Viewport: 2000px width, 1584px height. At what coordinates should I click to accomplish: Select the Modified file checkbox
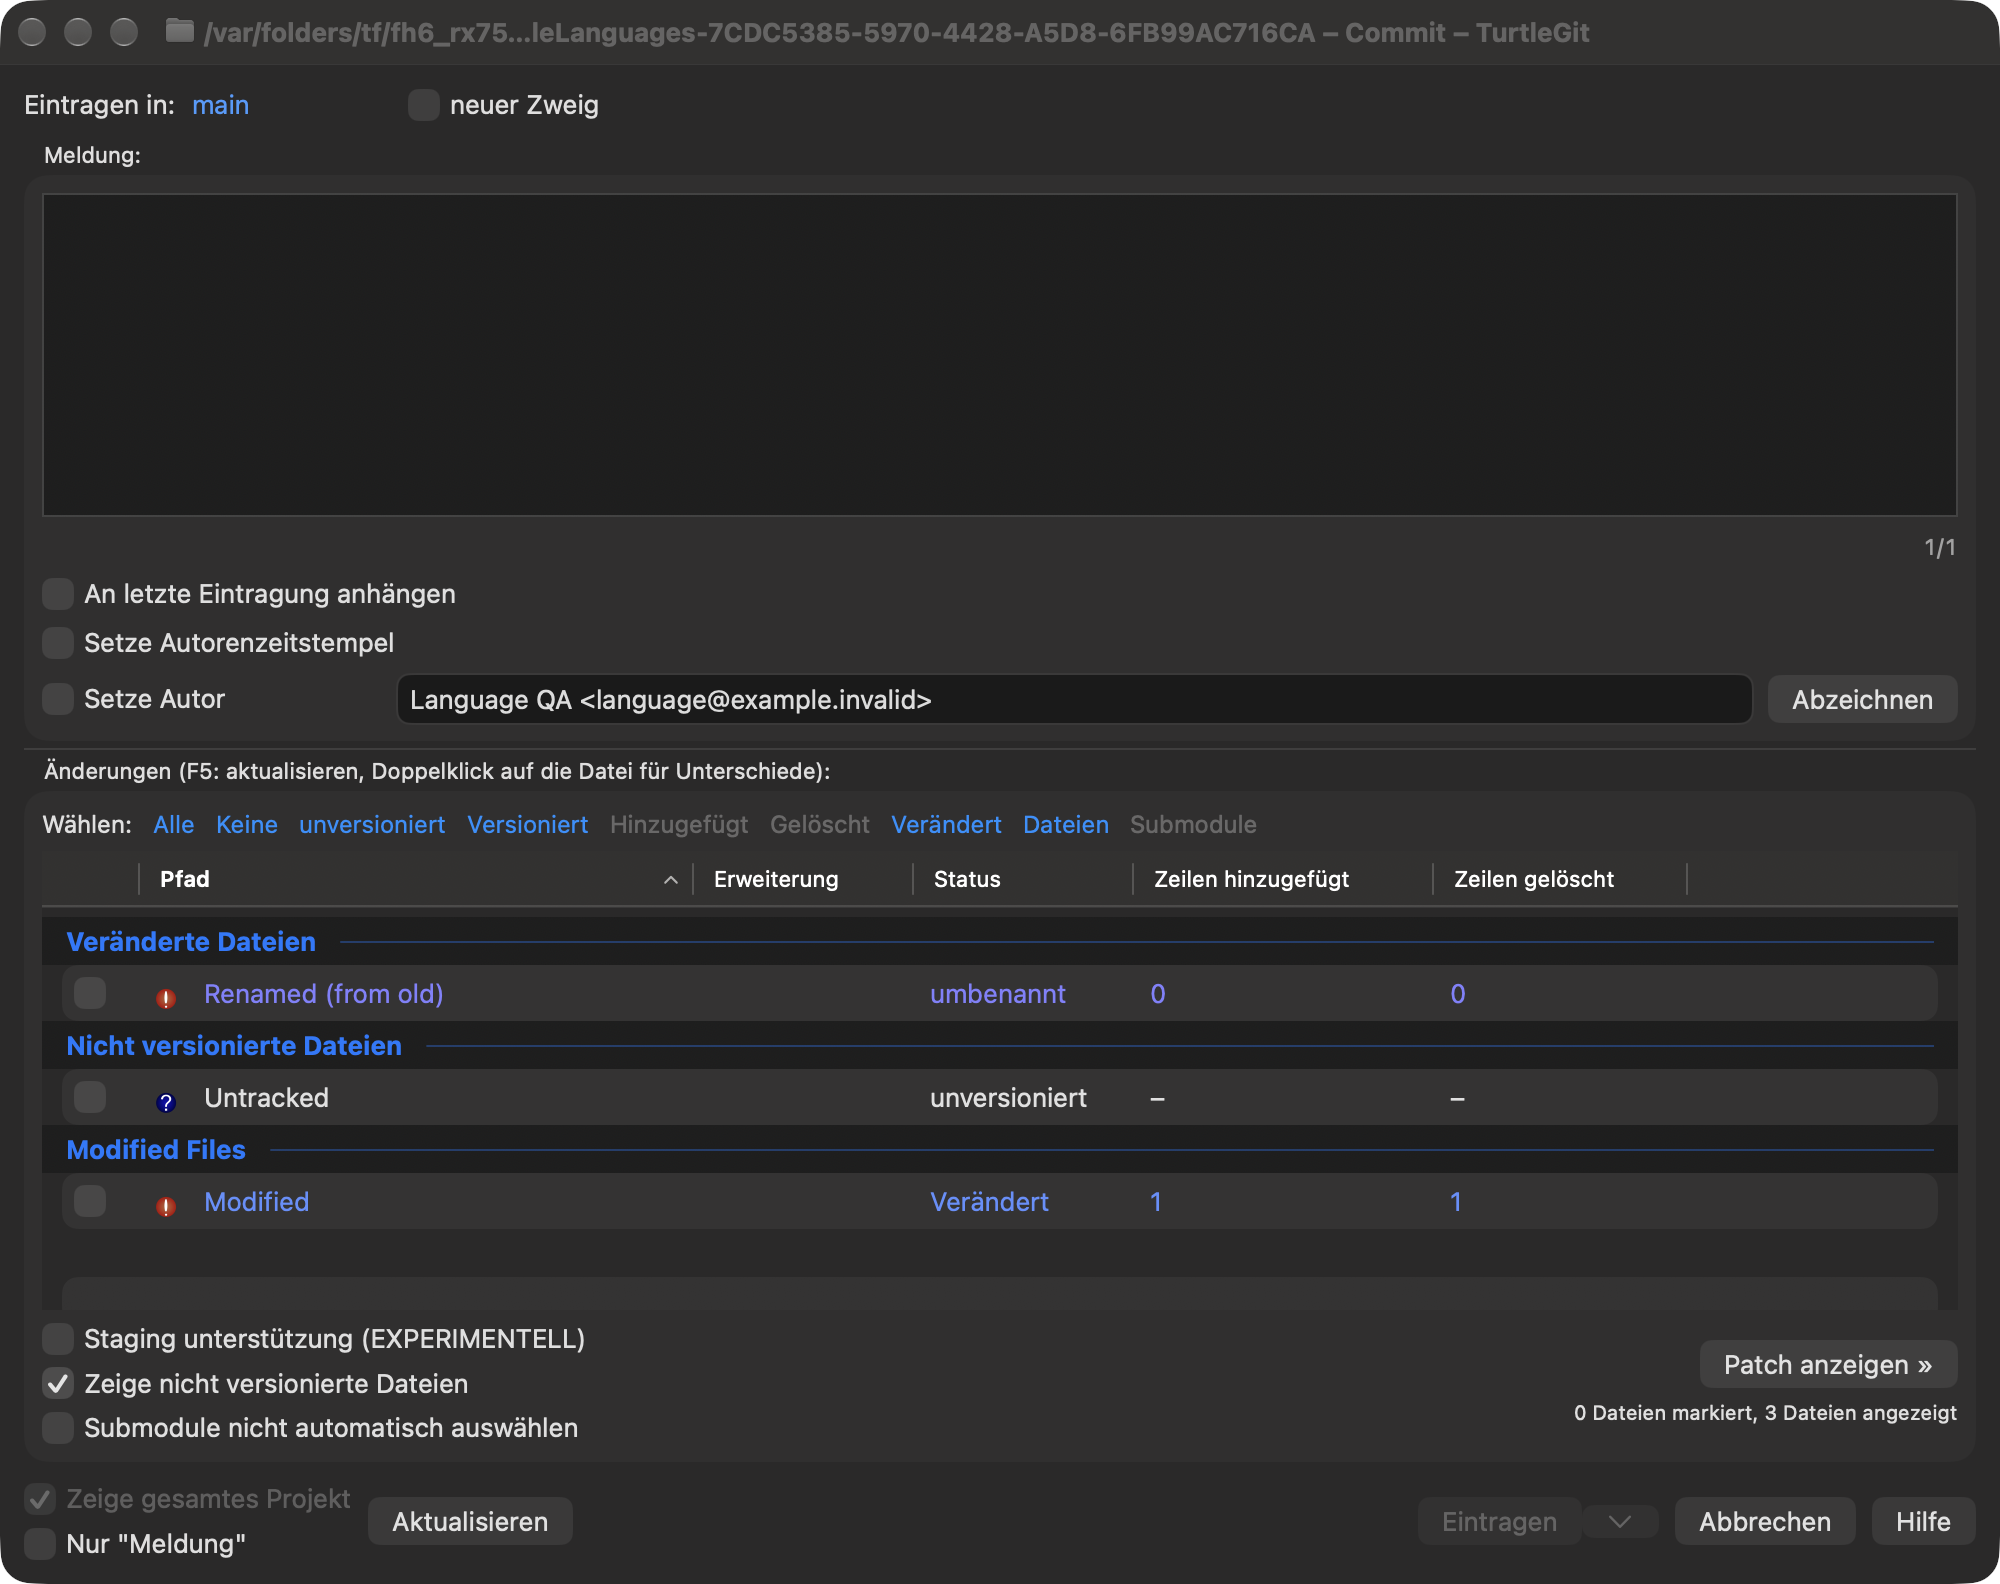tap(90, 1201)
